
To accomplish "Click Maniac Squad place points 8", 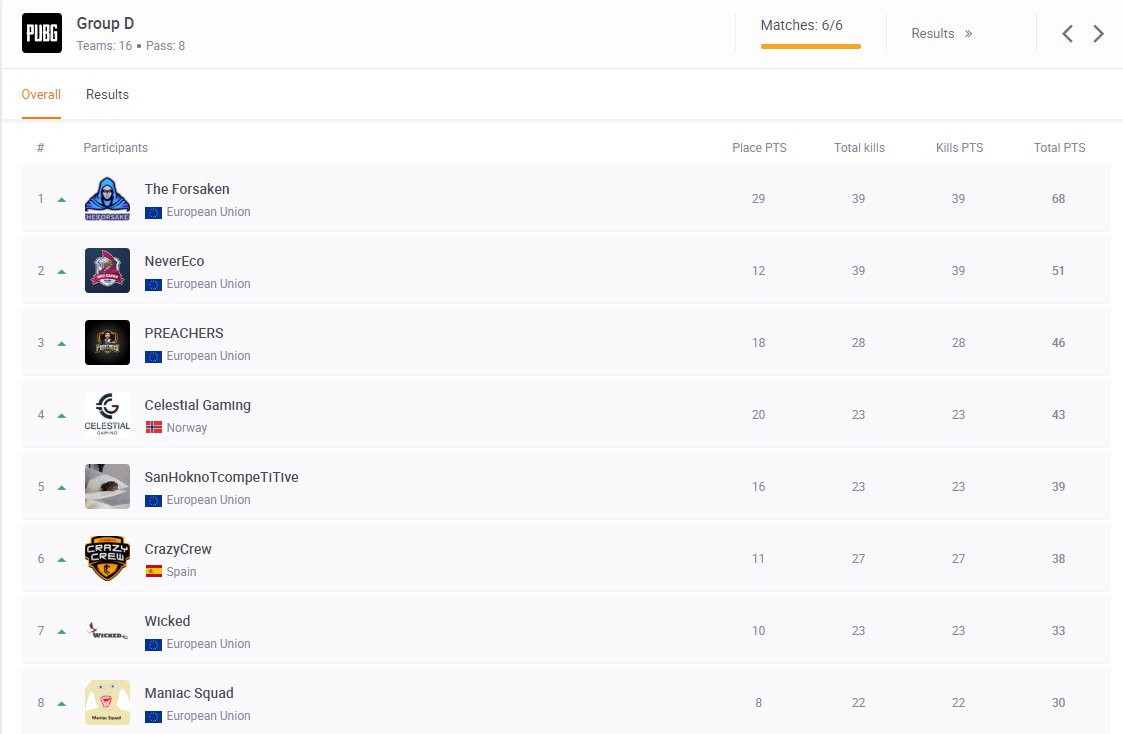I will (x=758, y=703).
